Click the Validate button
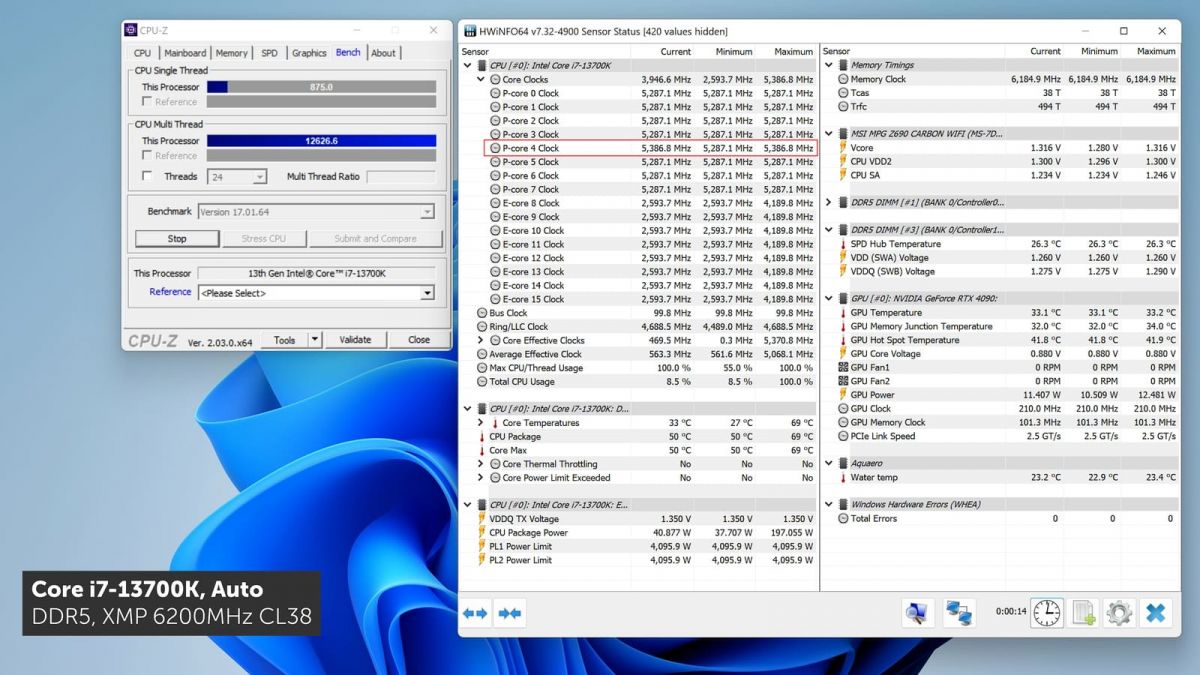This screenshot has width=1200, height=675. coord(355,339)
